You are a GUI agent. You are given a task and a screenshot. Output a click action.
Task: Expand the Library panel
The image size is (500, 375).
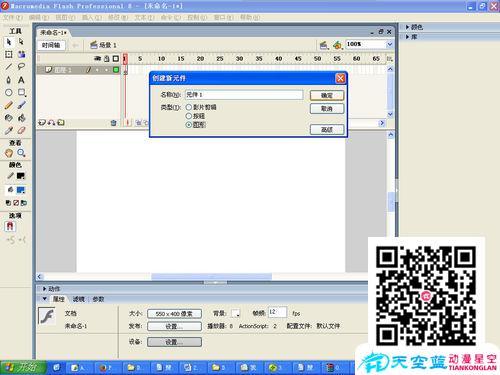click(411, 37)
